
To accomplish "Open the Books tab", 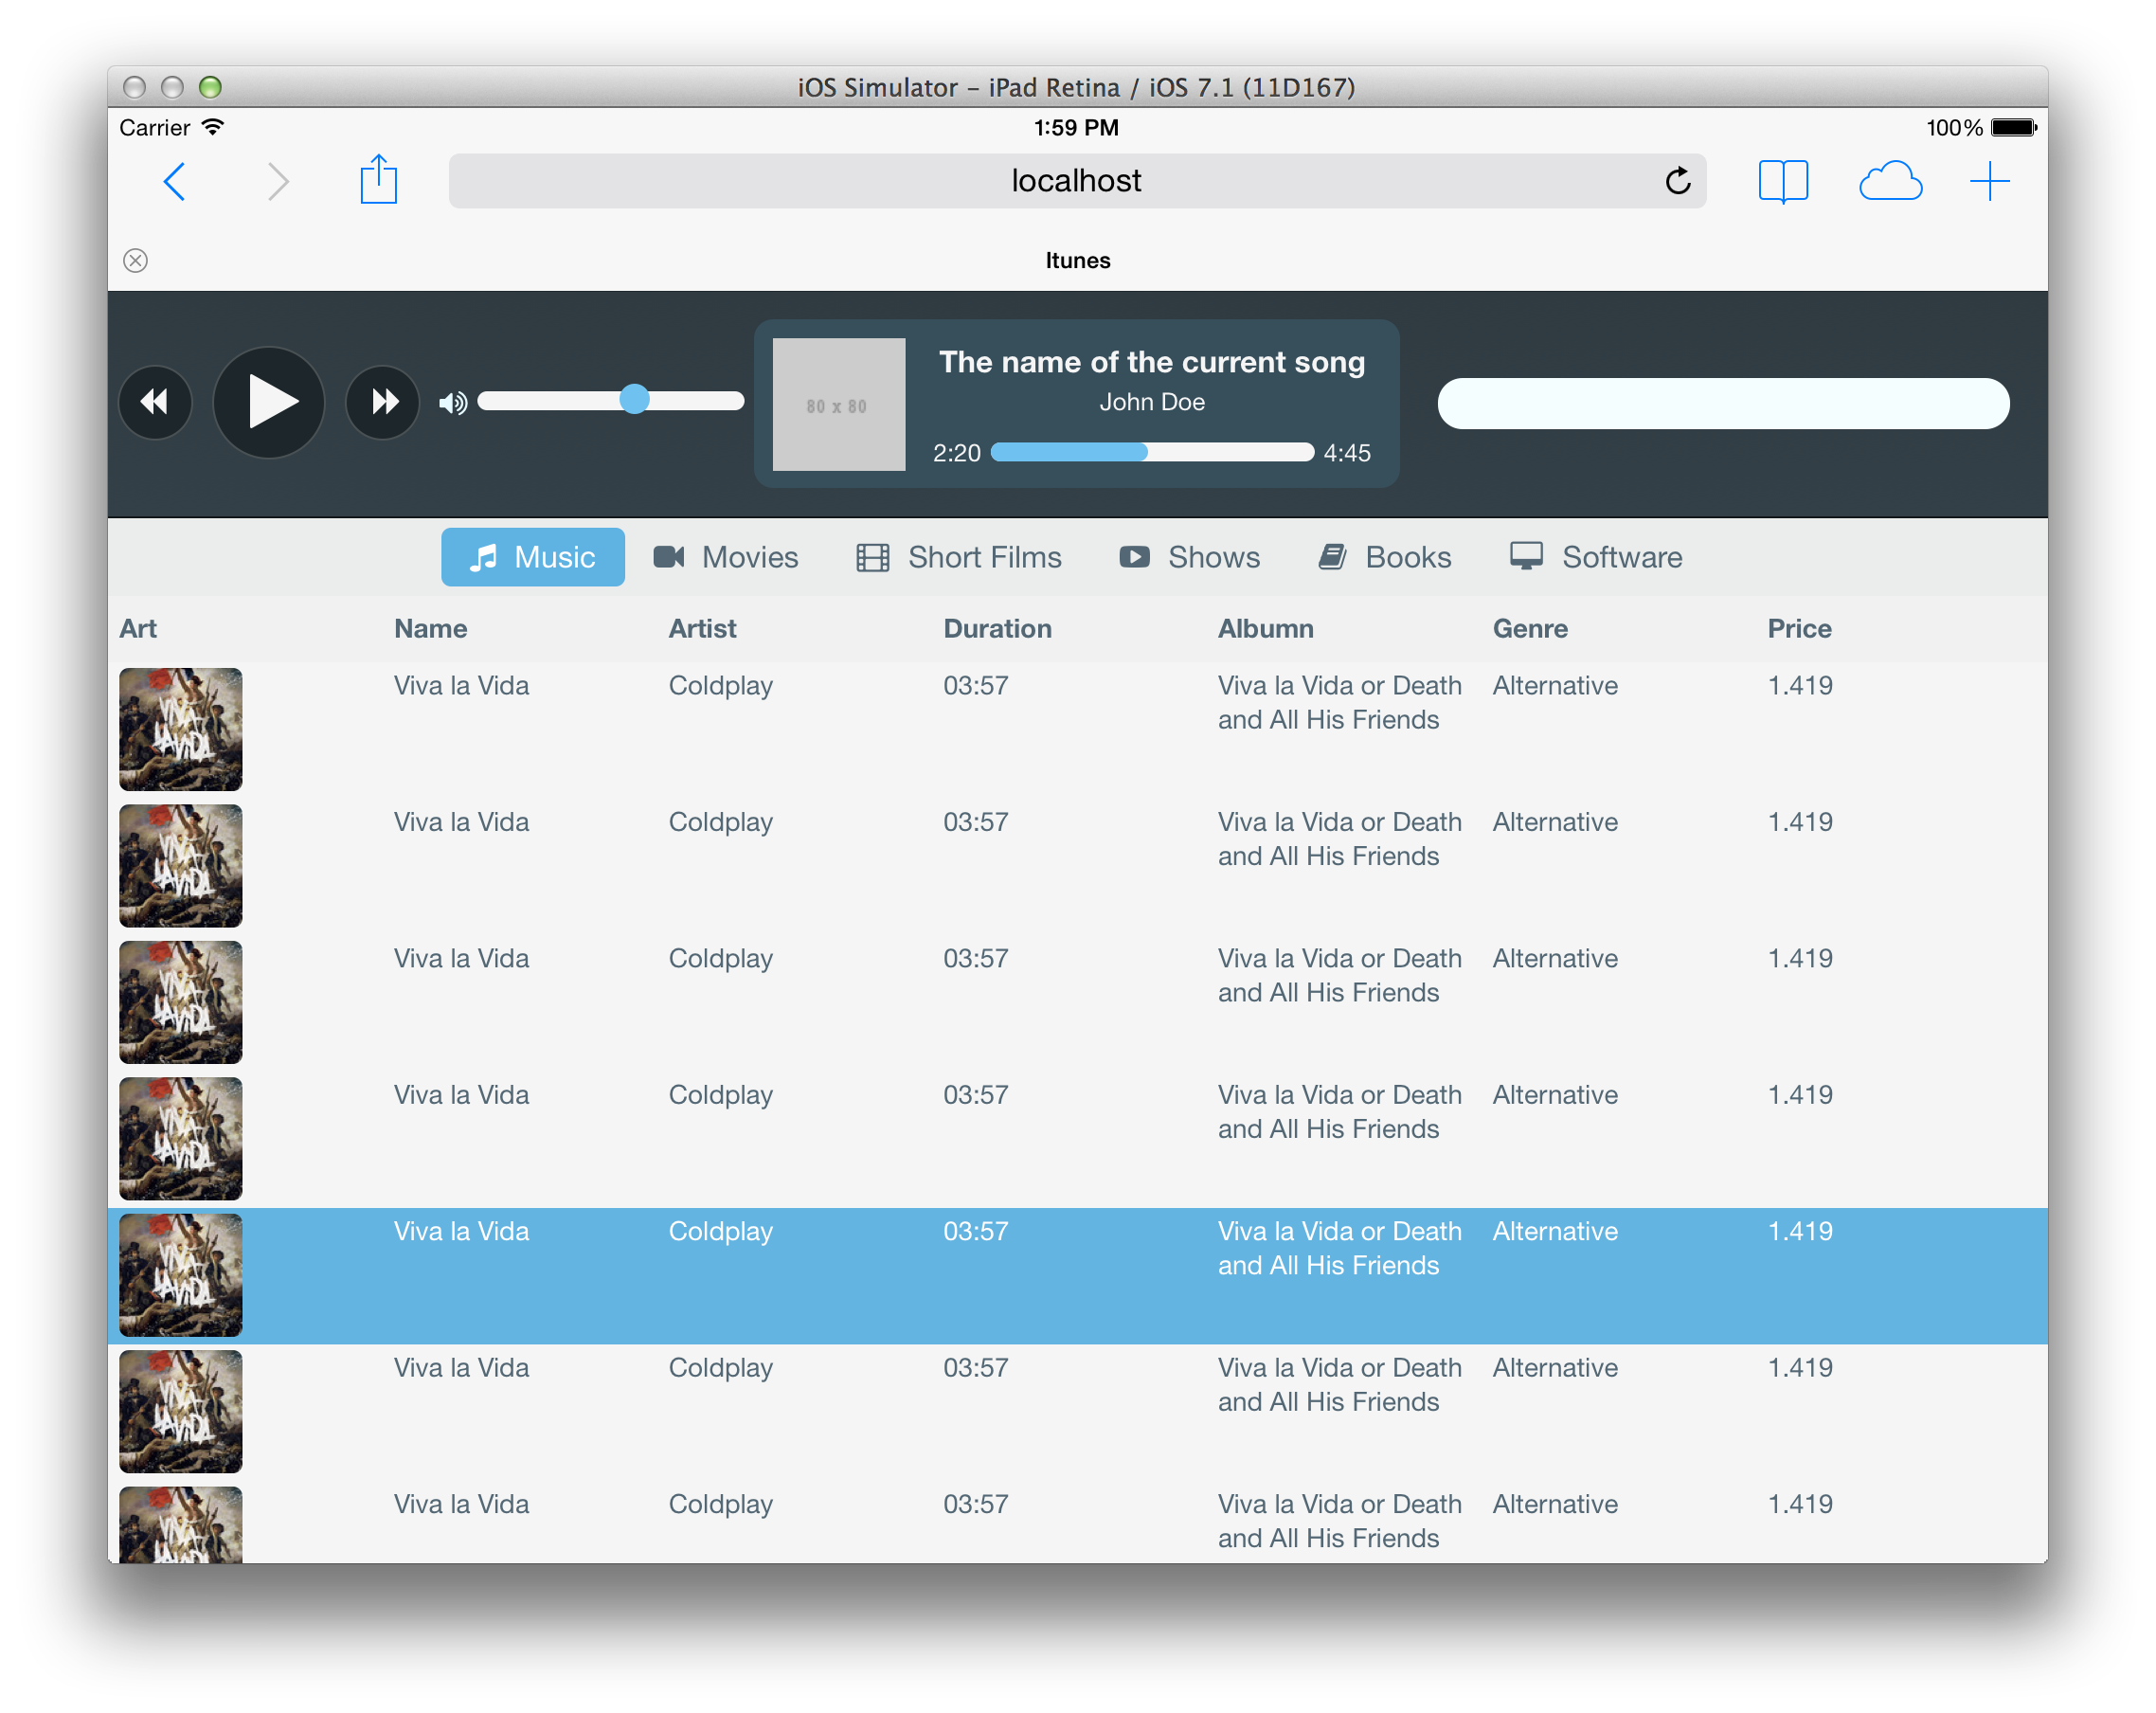I will (x=1385, y=557).
